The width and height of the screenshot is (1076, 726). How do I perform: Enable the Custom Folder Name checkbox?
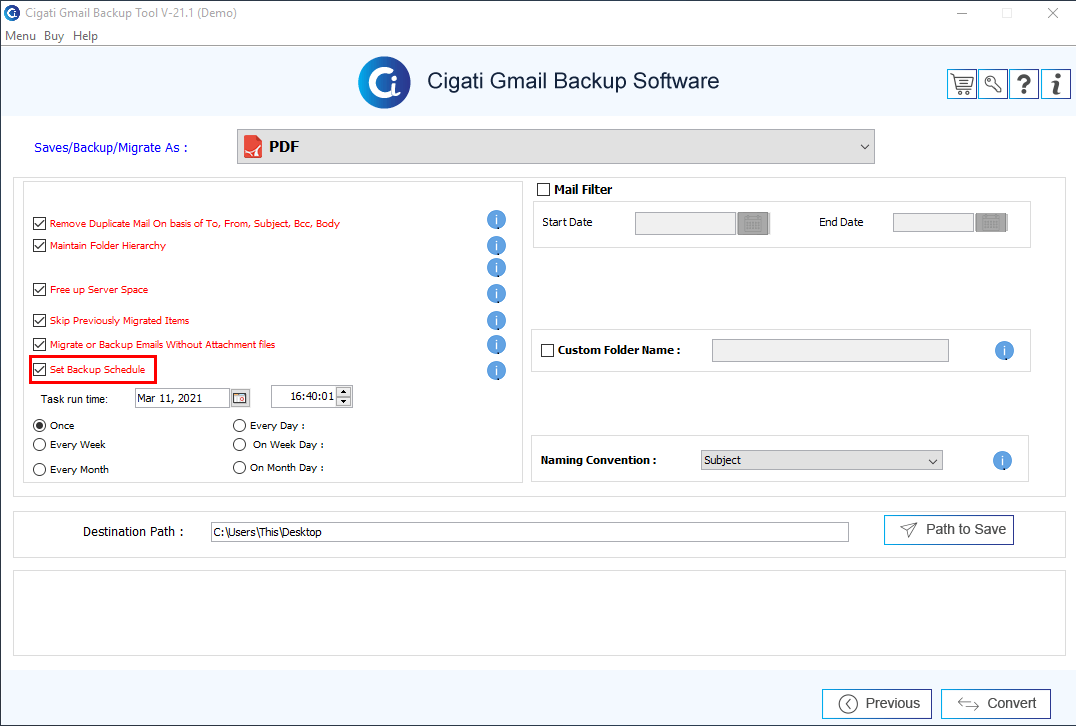click(x=548, y=351)
